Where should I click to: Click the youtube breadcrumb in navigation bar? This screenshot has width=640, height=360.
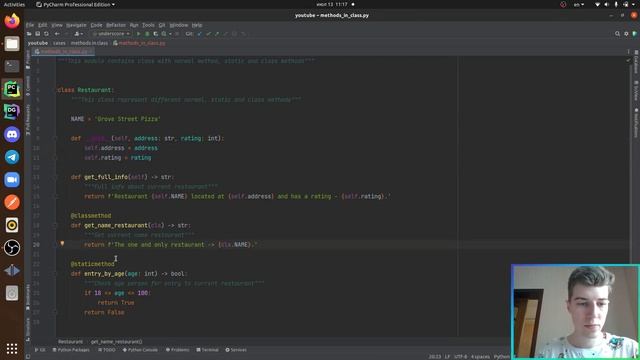(x=38, y=43)
